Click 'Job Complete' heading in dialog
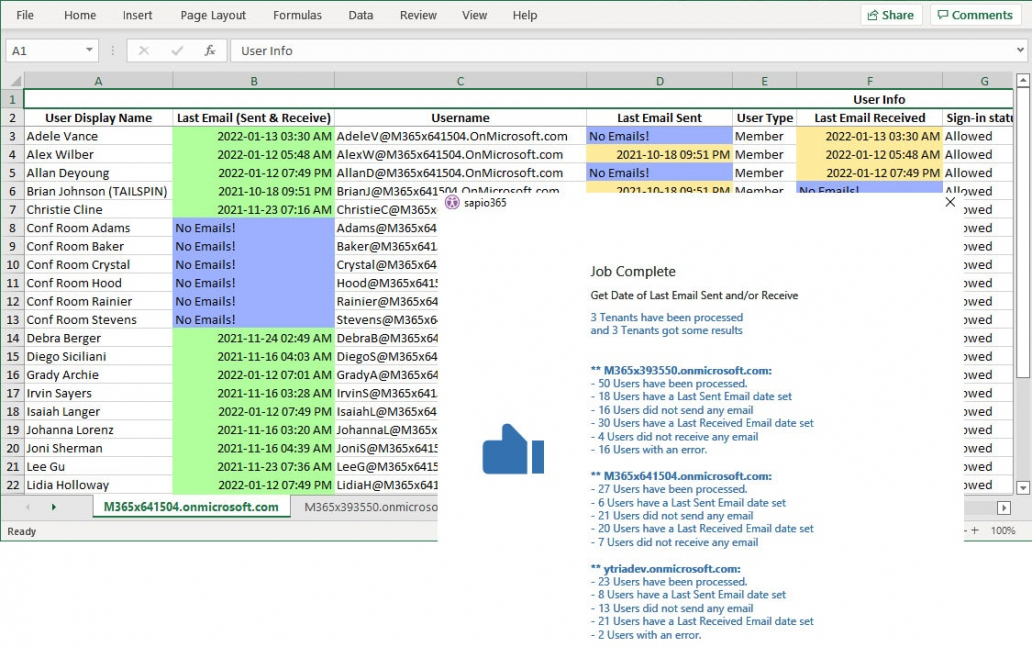The width and height of the screenshot is (1032, 647). [632, 271]
